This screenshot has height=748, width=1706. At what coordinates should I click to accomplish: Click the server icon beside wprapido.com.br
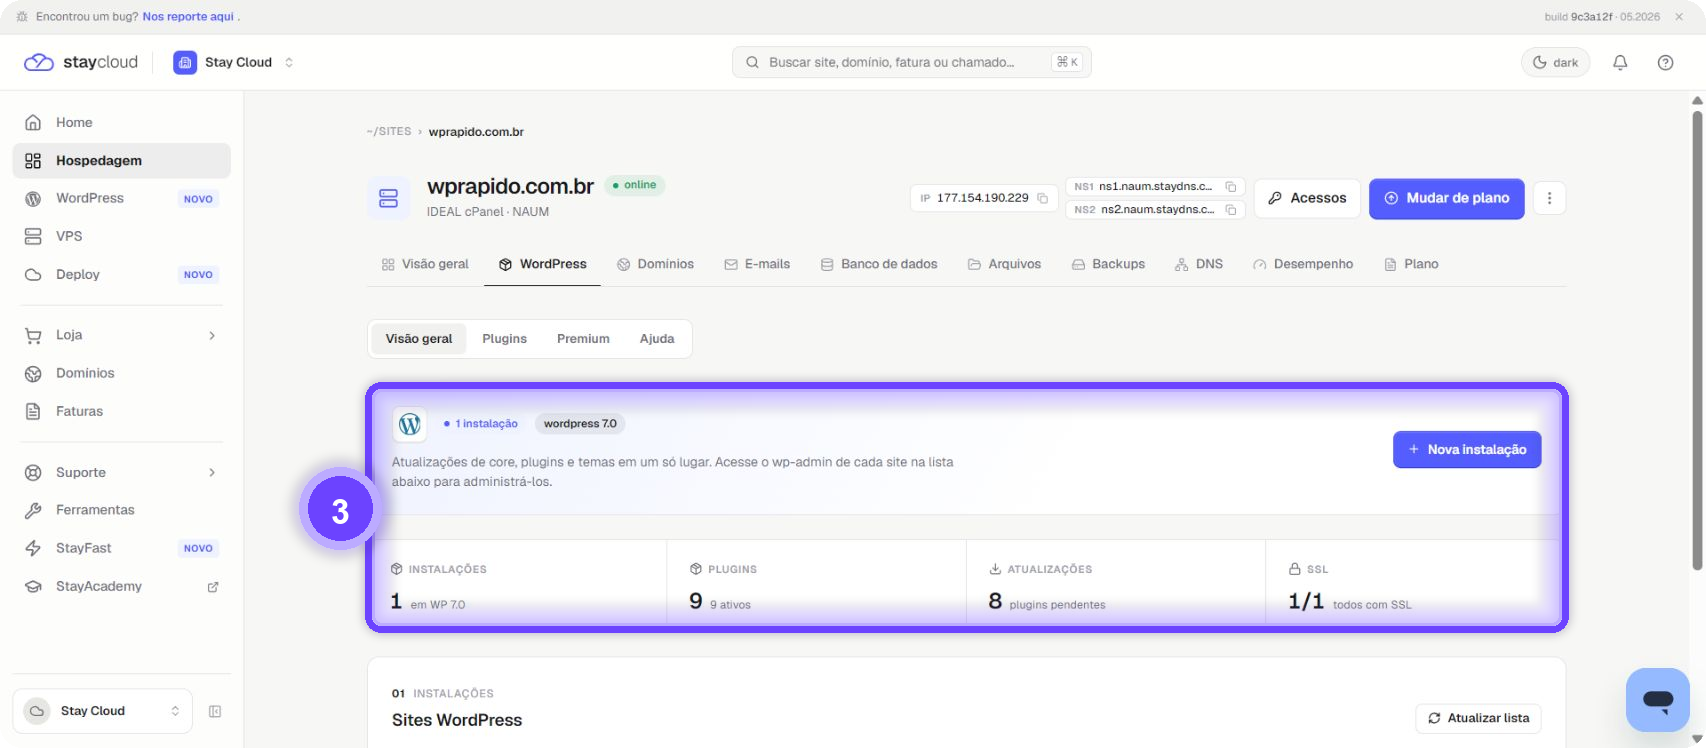pyautogui.click(x=389, y=198)
